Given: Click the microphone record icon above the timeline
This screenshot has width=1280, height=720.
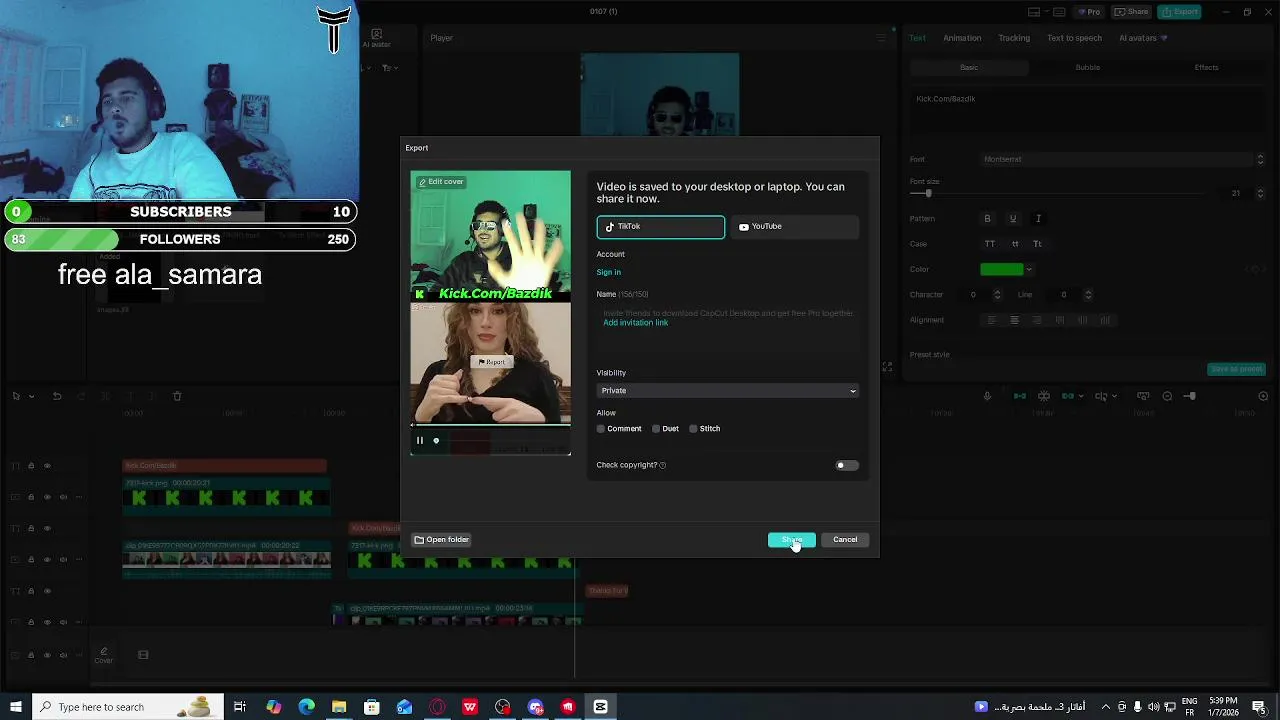Looking at the screenshot, I should pos(987,396).
